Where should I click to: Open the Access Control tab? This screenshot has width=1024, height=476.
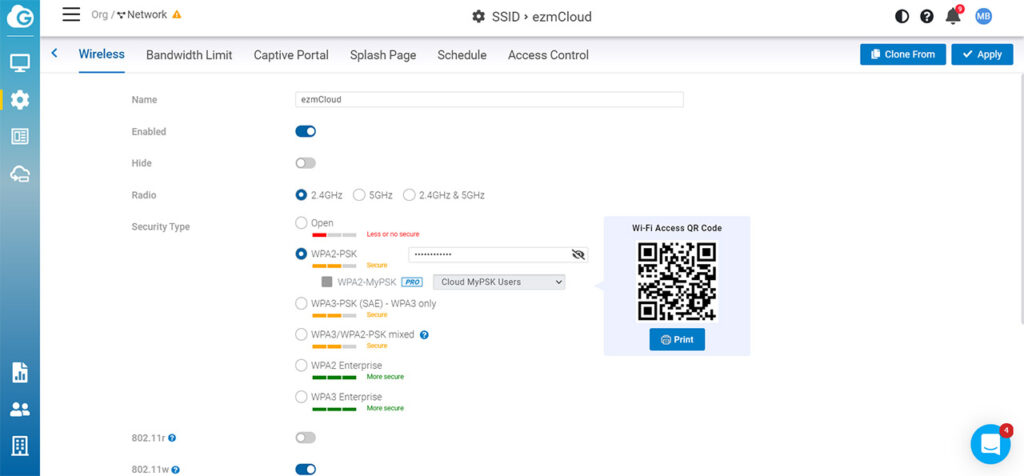pyautogui.click(x=548, y=55)
